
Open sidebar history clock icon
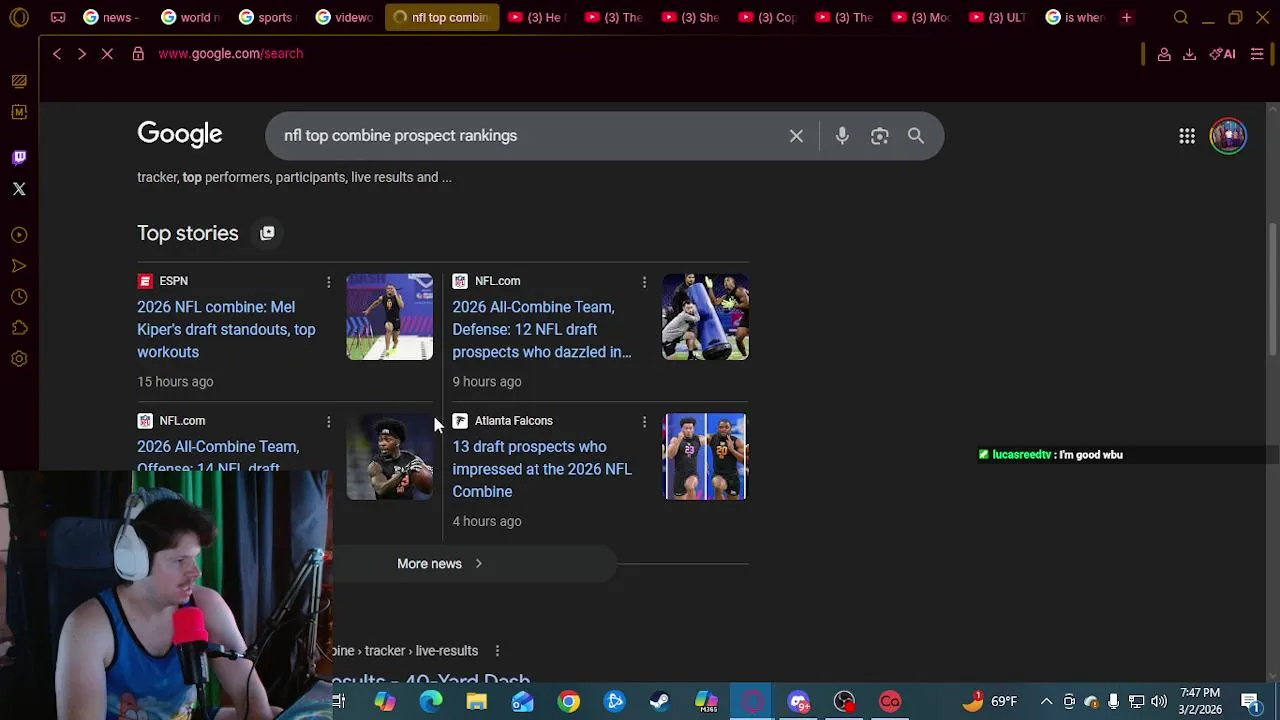pos(19,297)
